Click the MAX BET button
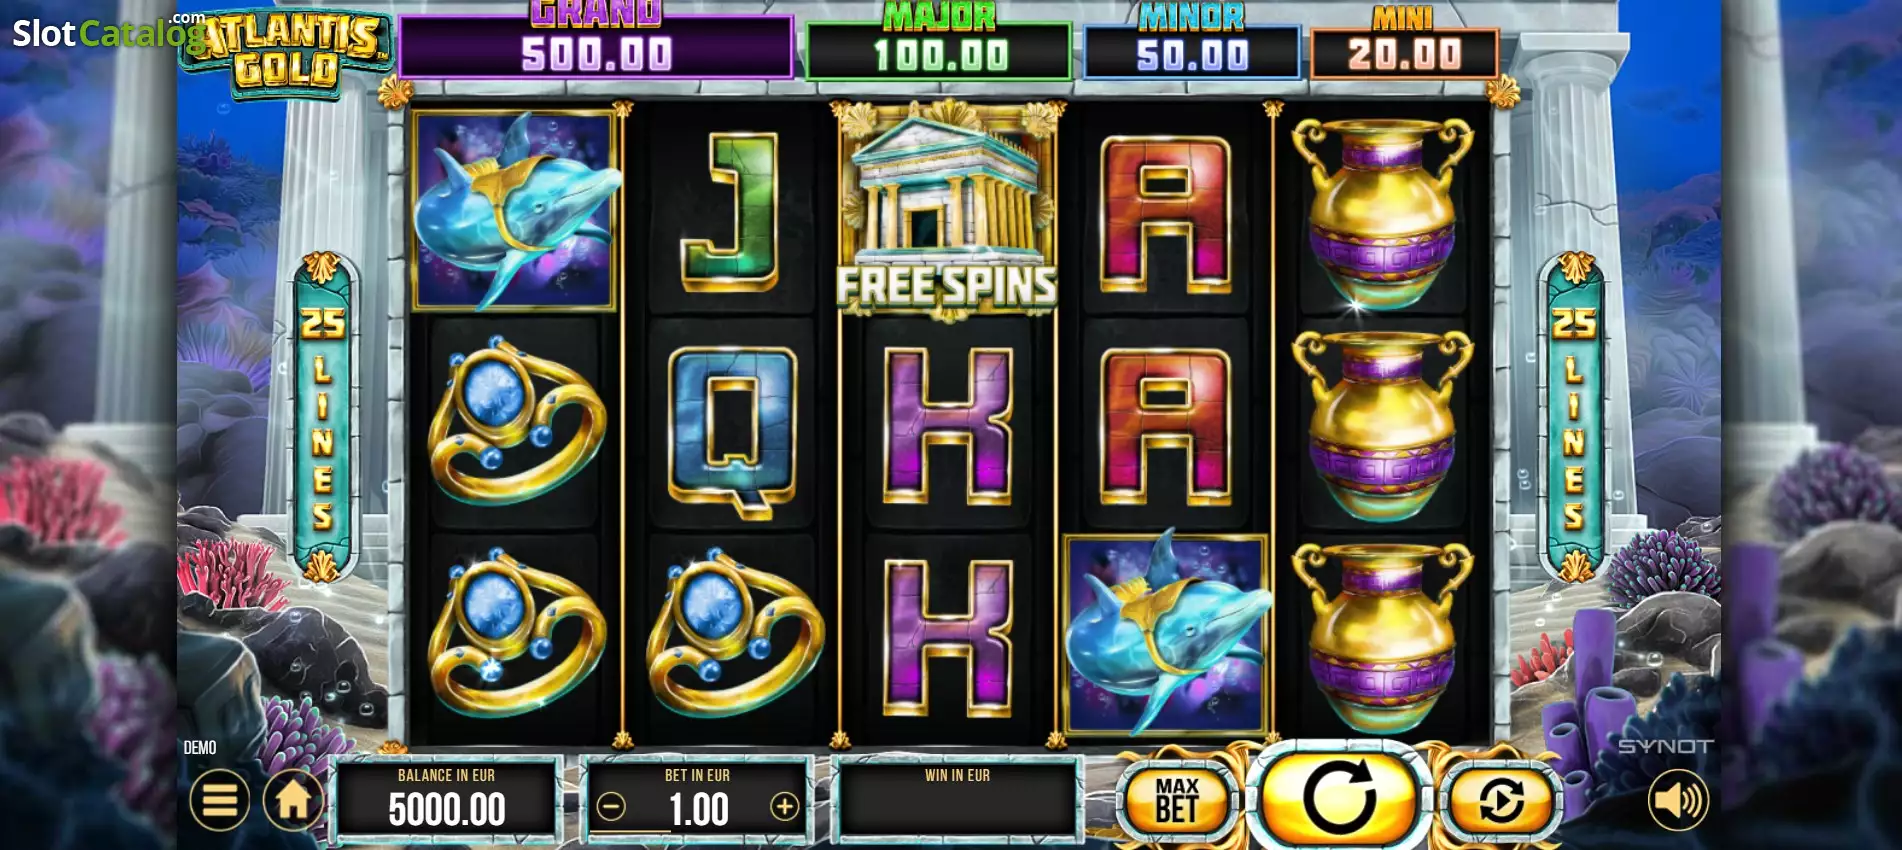Viewport: 1902px width, 850px height. pyautogui.click(x=1177, y=800)
